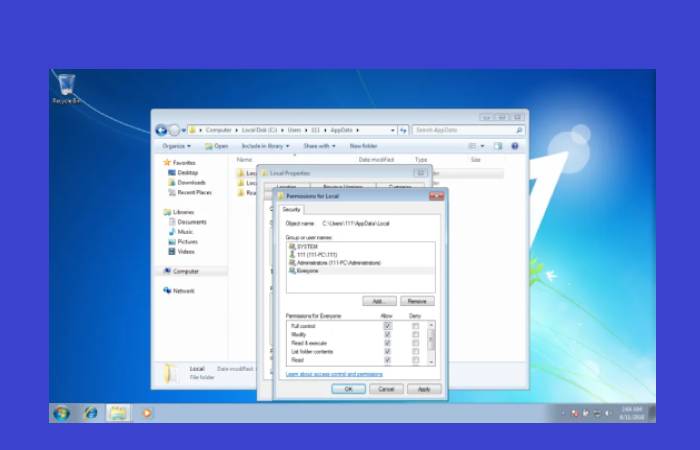Select Recent Places in navigation pane
This screenshot has height=450, width=700.
coord(190,192)
